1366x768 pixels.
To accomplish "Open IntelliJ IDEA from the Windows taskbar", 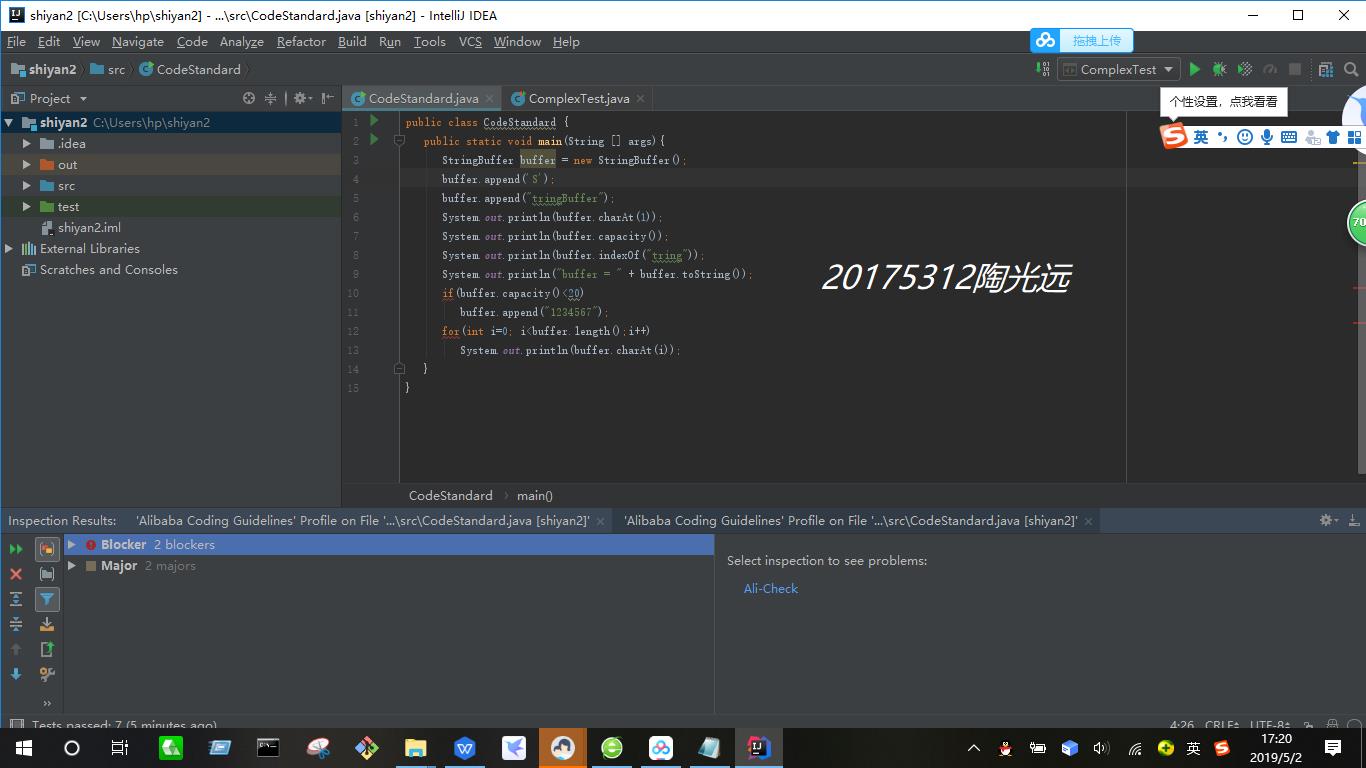I will 758,747.
